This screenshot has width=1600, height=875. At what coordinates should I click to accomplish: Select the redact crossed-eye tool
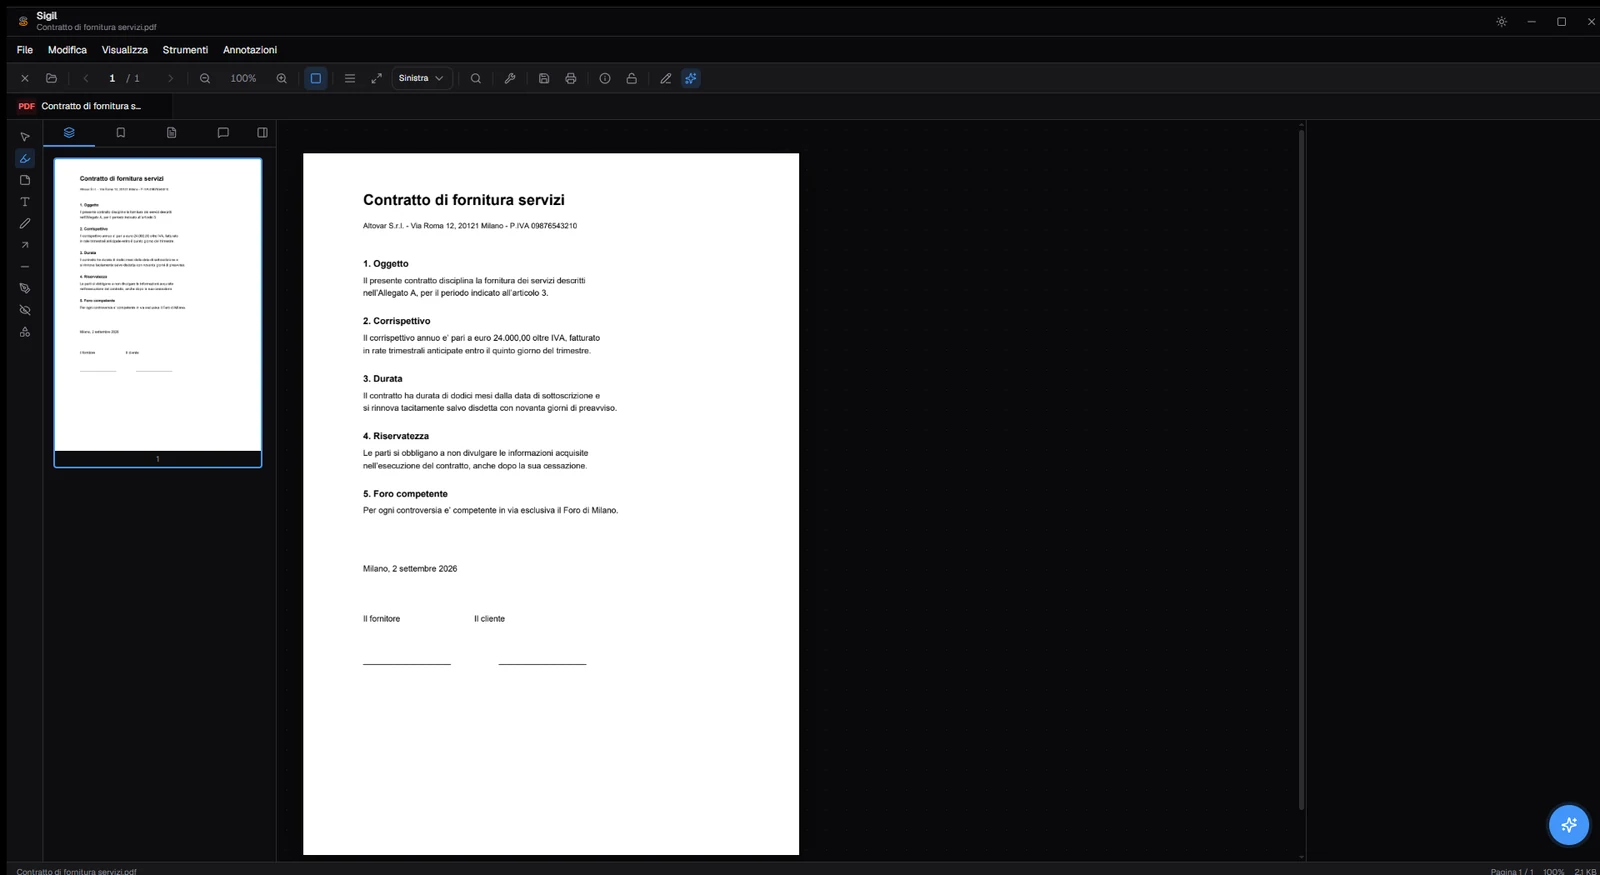coord(25,310)
